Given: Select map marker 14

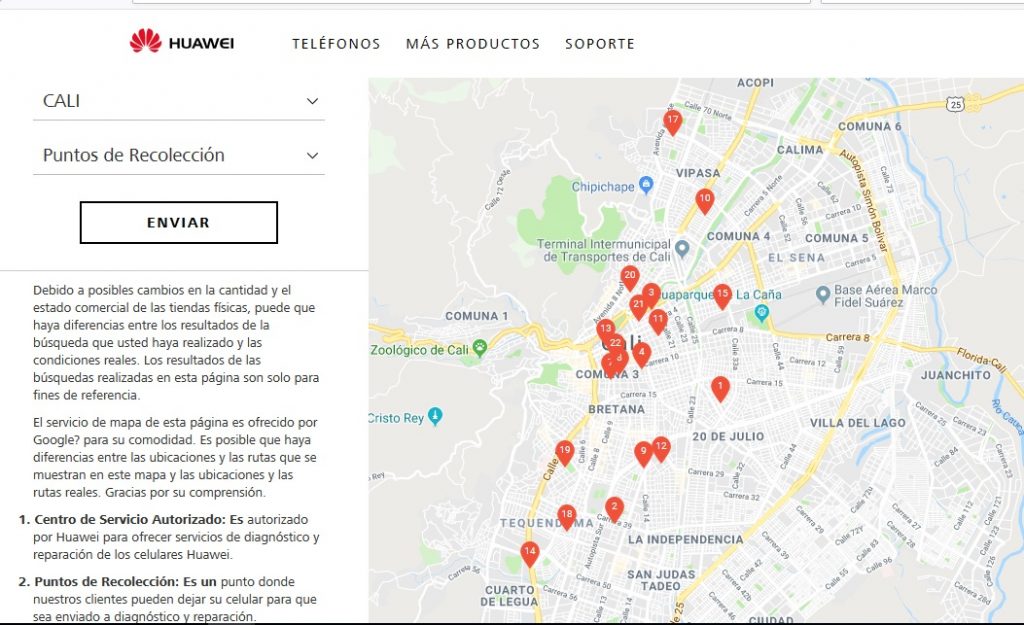Looking at the screenshot, I should tap(530, 554).
